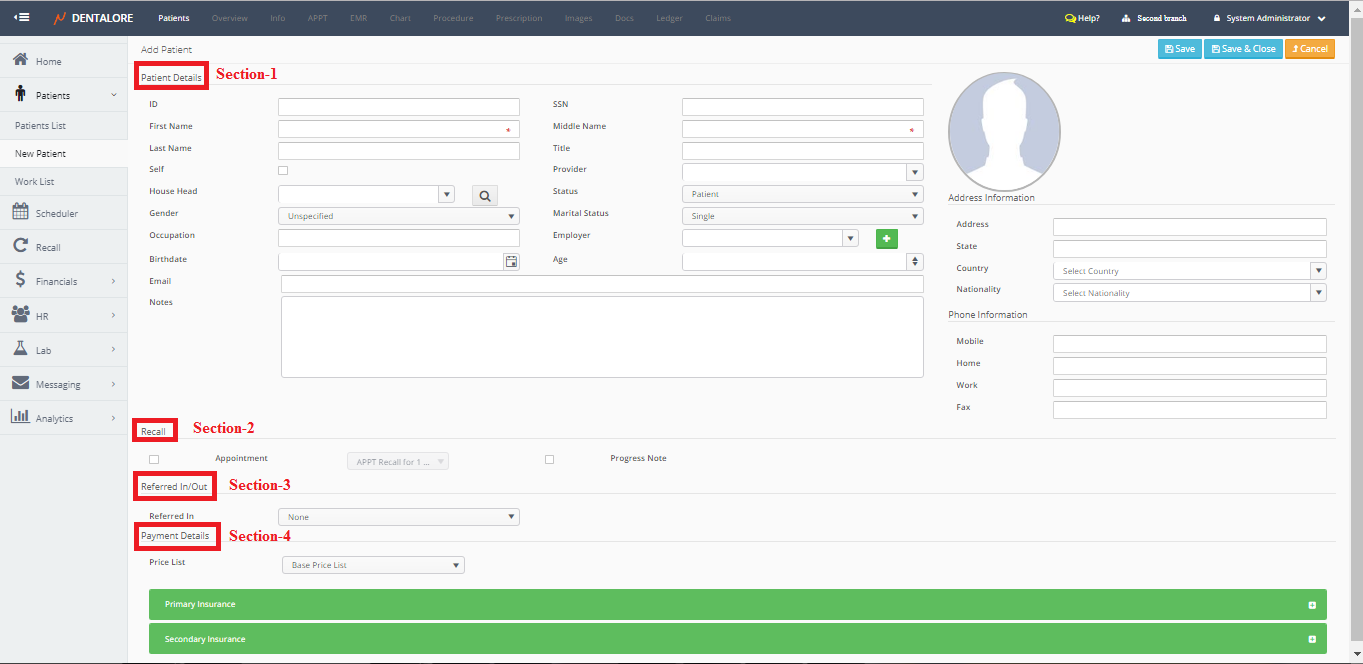Screen dimensions: 1363x664
Task: Click the Help? chat icon in header
Action: click(x=1070, y=18)
